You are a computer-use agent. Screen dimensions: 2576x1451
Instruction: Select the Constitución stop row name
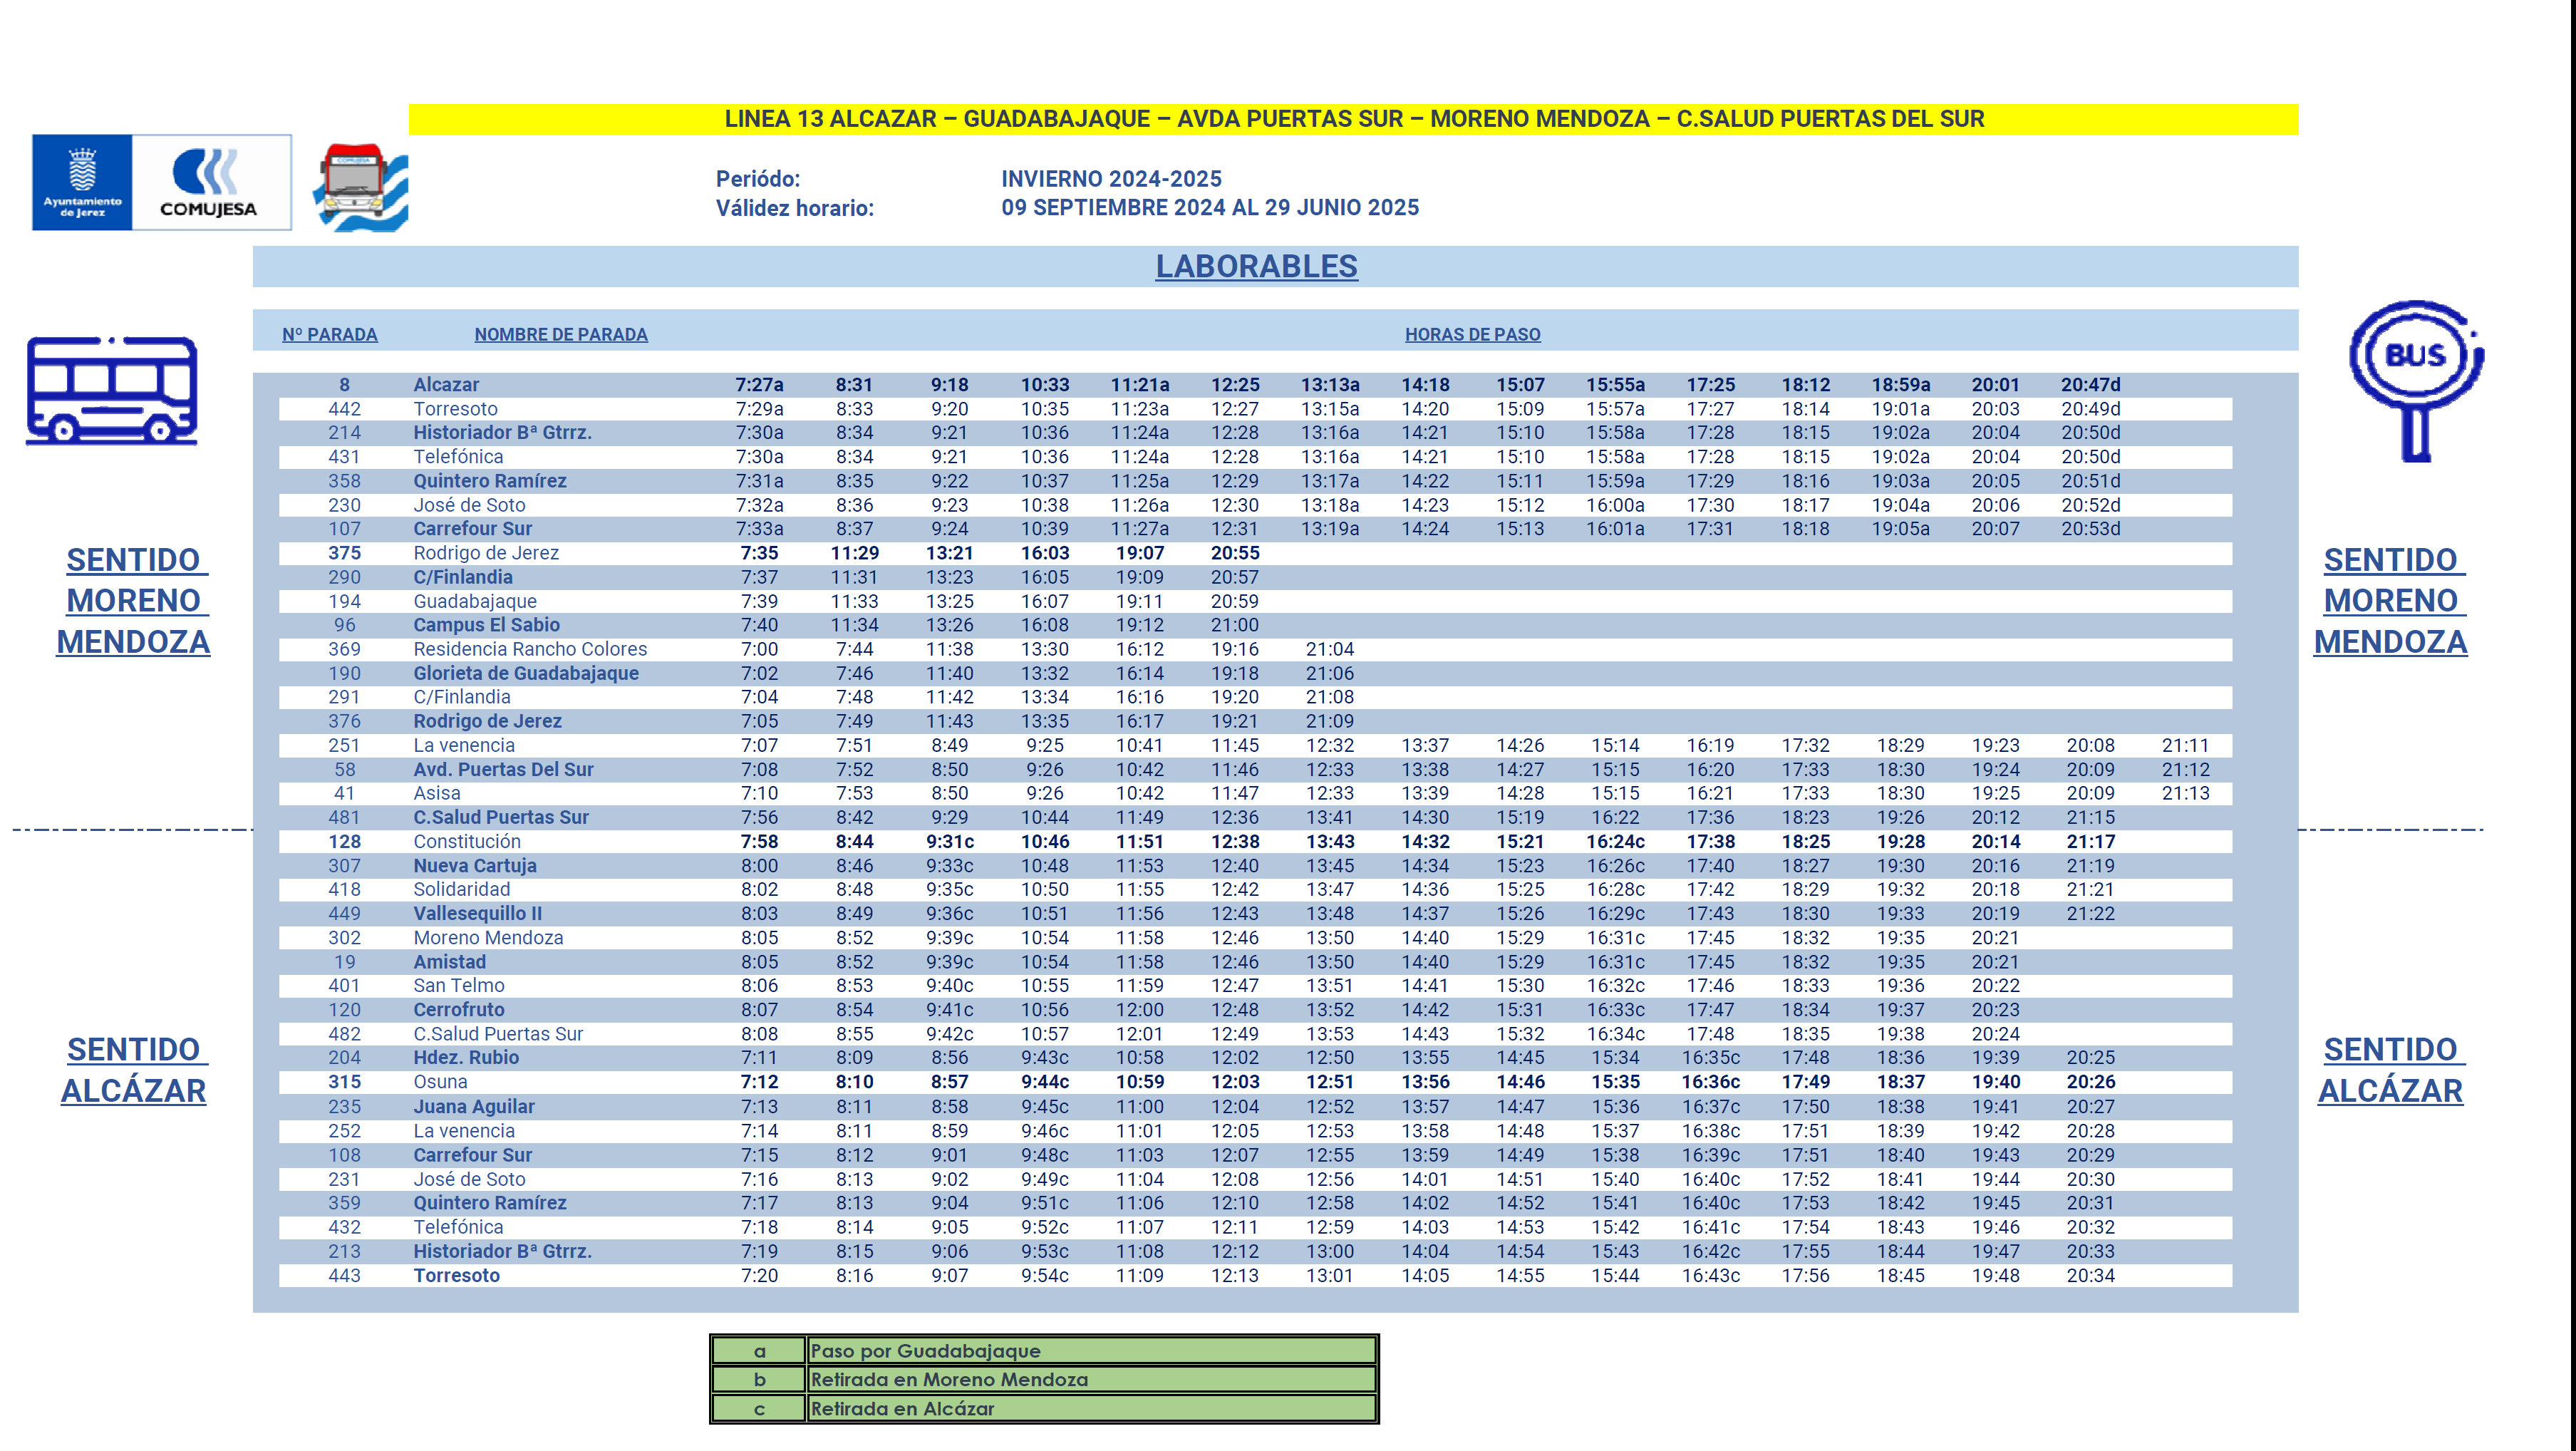[467, 842]
